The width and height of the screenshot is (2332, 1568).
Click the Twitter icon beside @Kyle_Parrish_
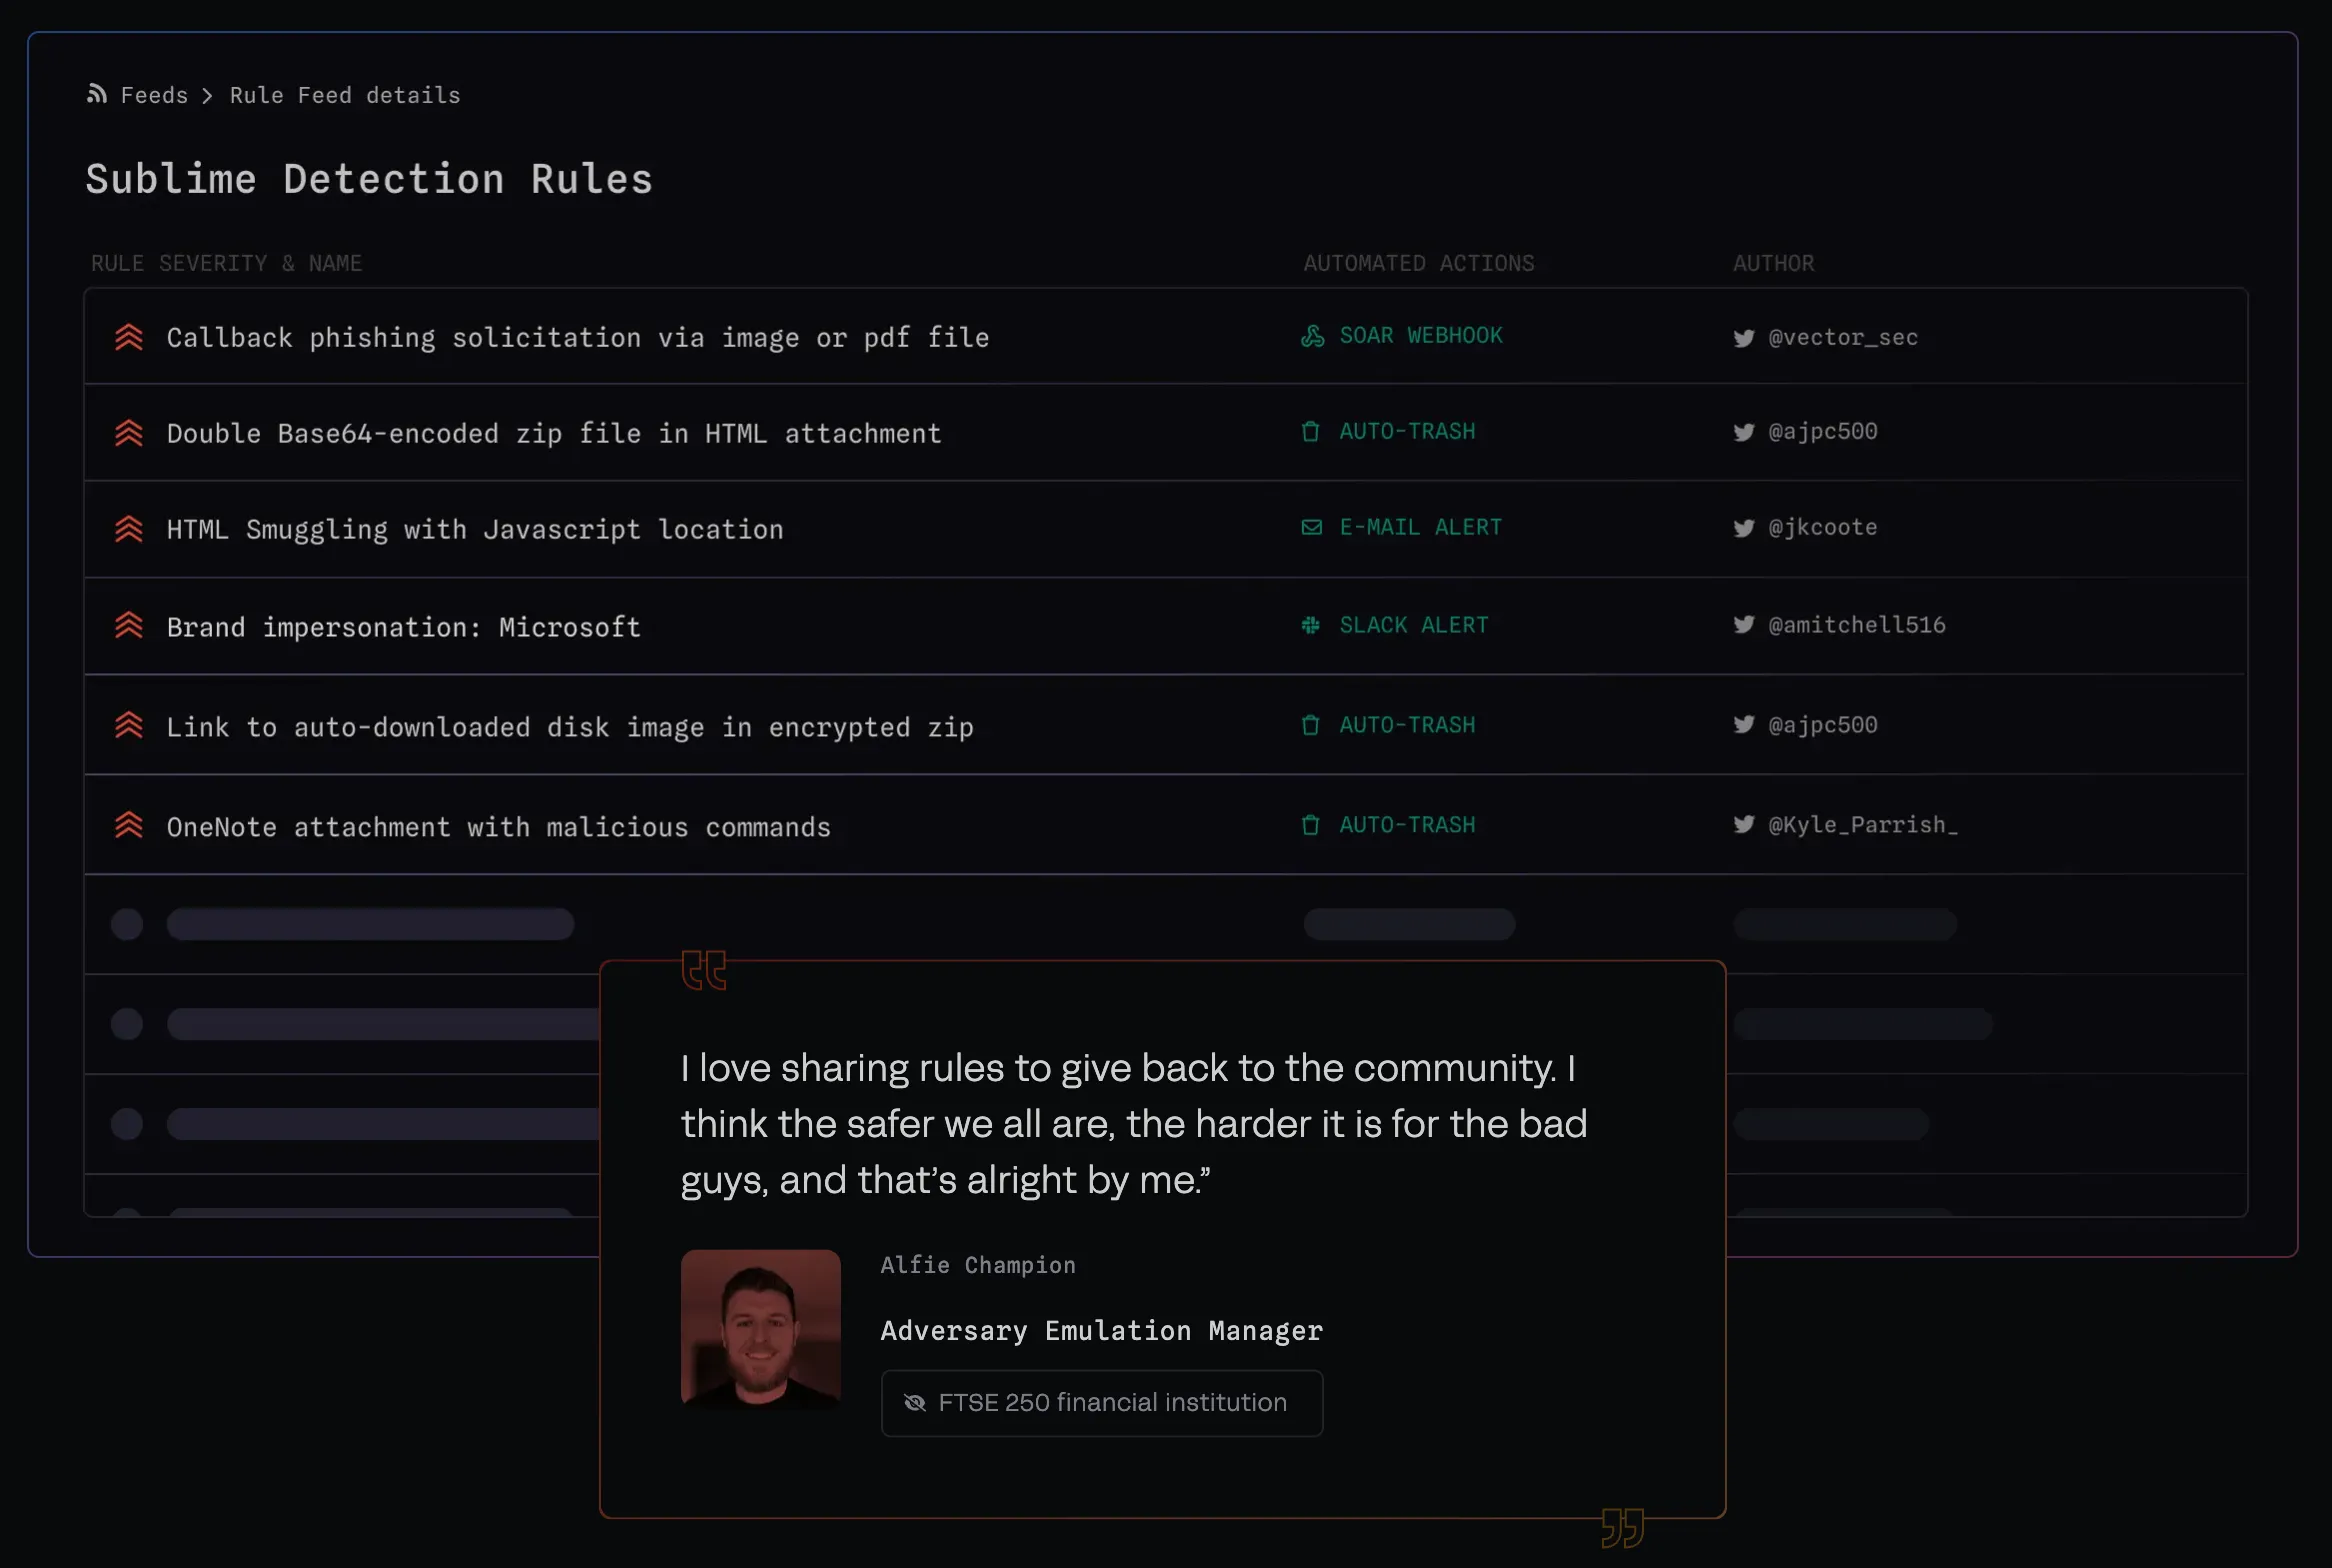(1744, 824)
